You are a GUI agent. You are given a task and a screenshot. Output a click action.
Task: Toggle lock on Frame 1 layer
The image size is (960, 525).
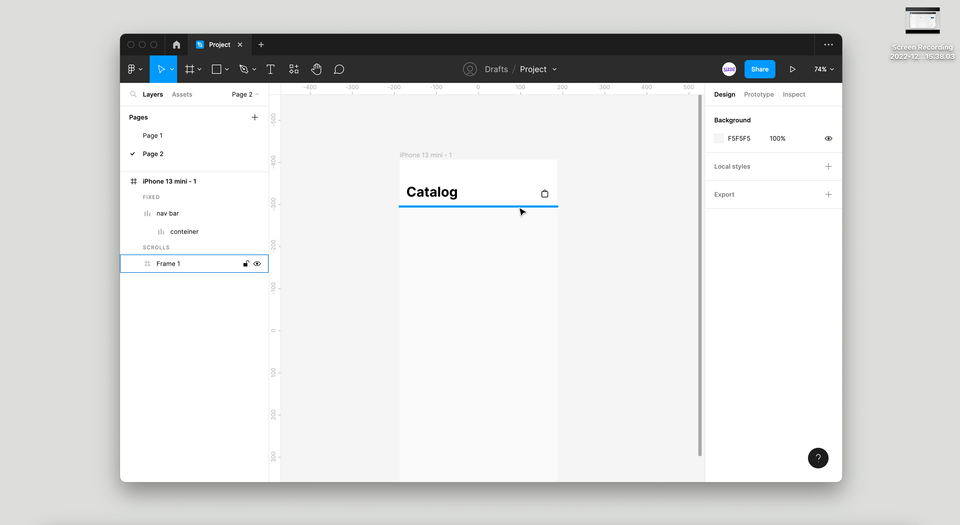(246, 264)
